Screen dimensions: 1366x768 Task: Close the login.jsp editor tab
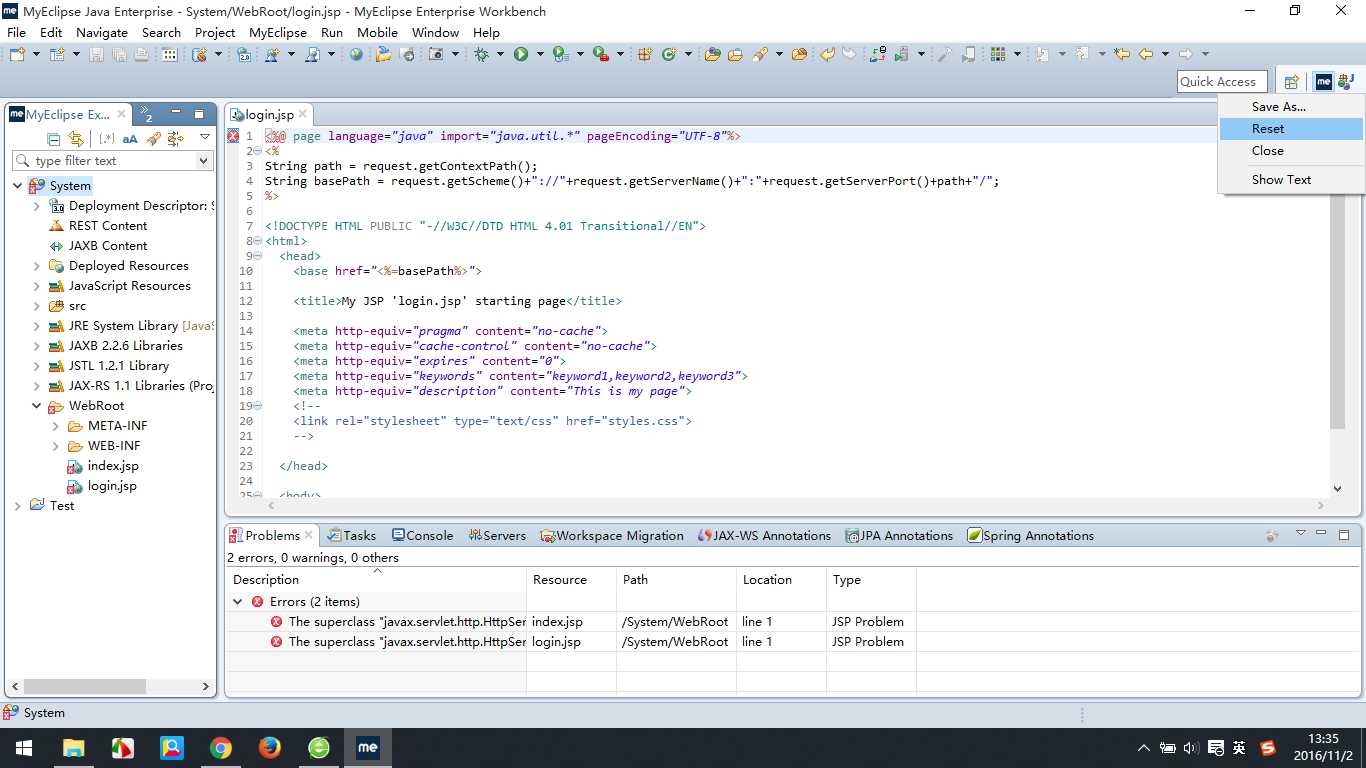(x=304, y=115)
